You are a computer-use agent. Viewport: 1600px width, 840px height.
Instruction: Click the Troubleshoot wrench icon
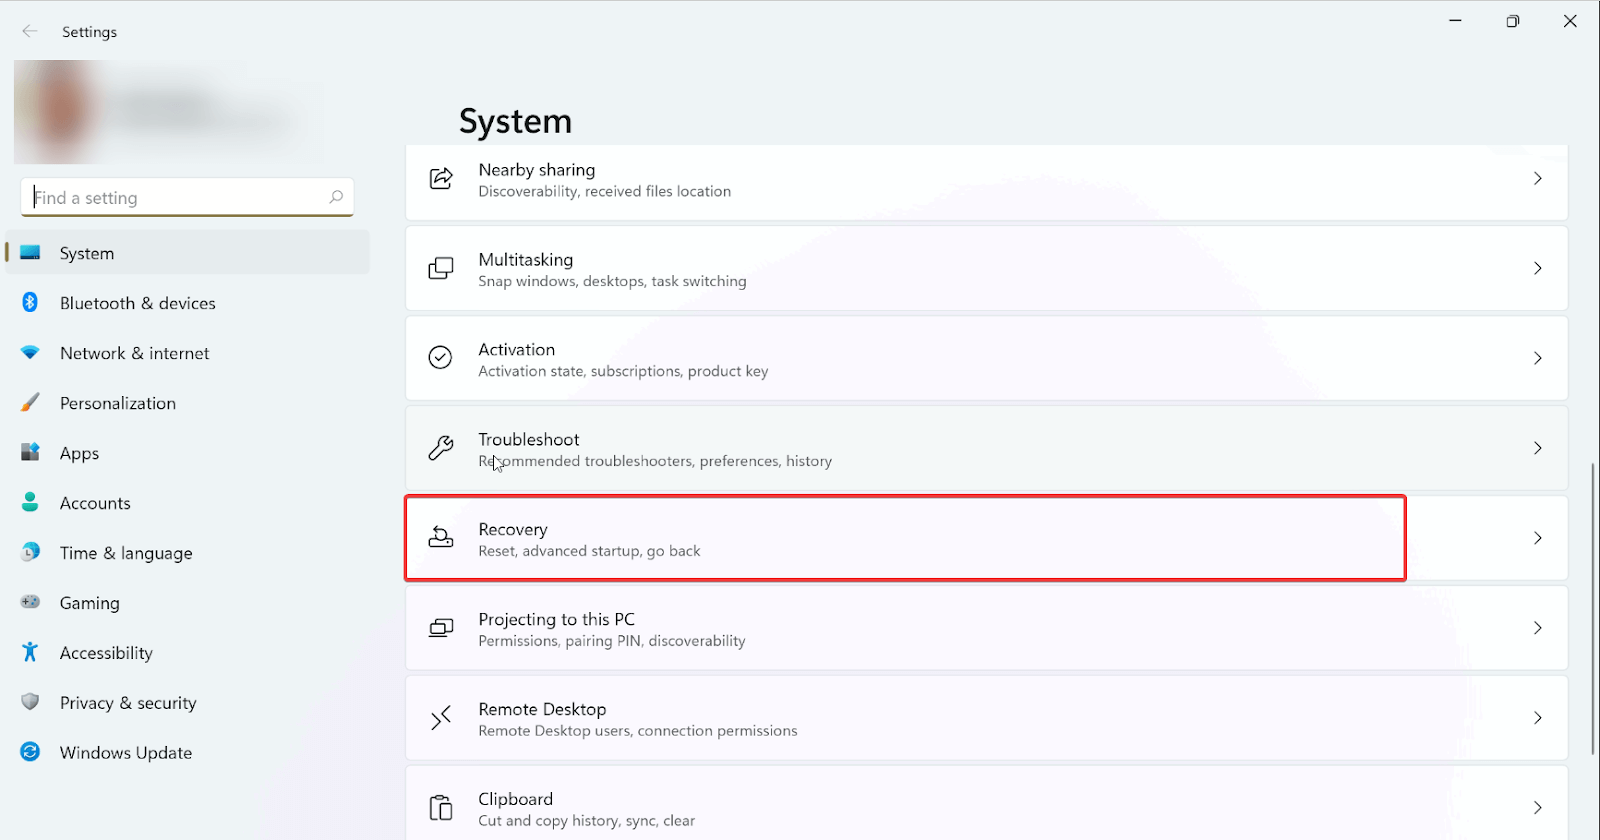coord(441,448)
